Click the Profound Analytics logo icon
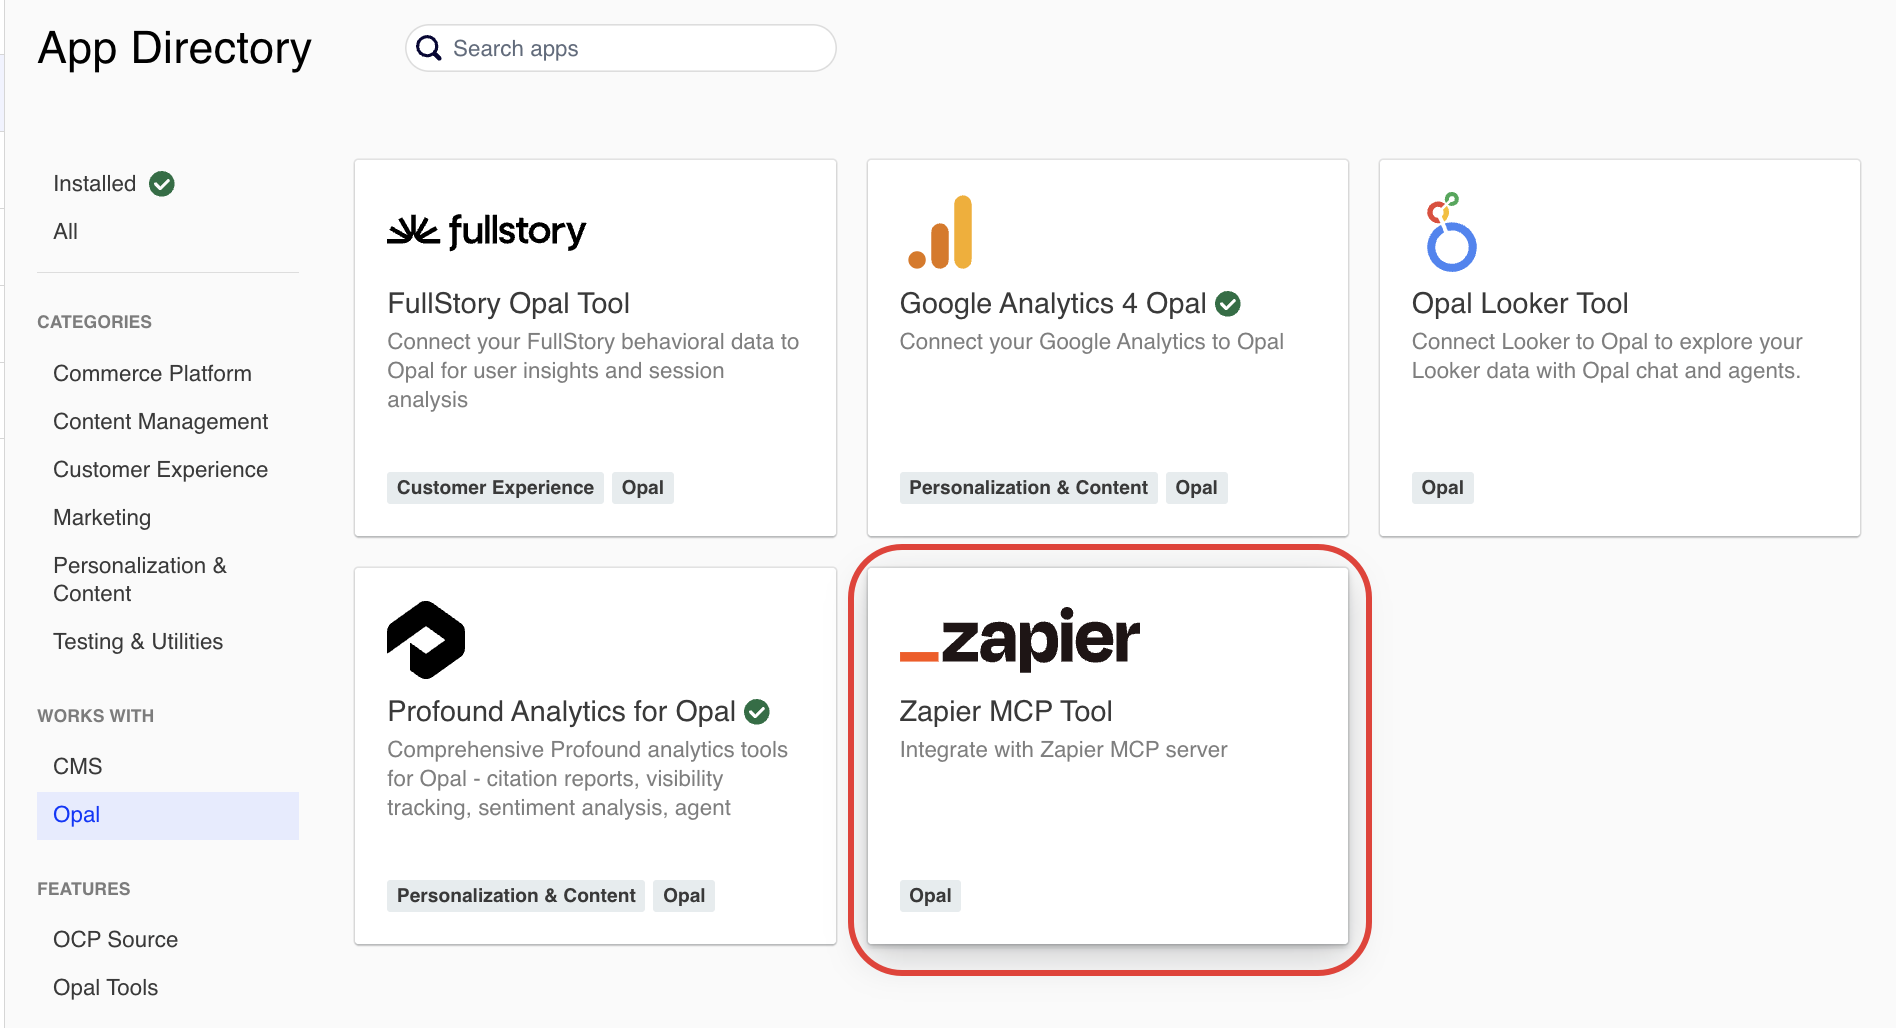The height and width of the screenshot is (1028, 1896). click(426, 640)
